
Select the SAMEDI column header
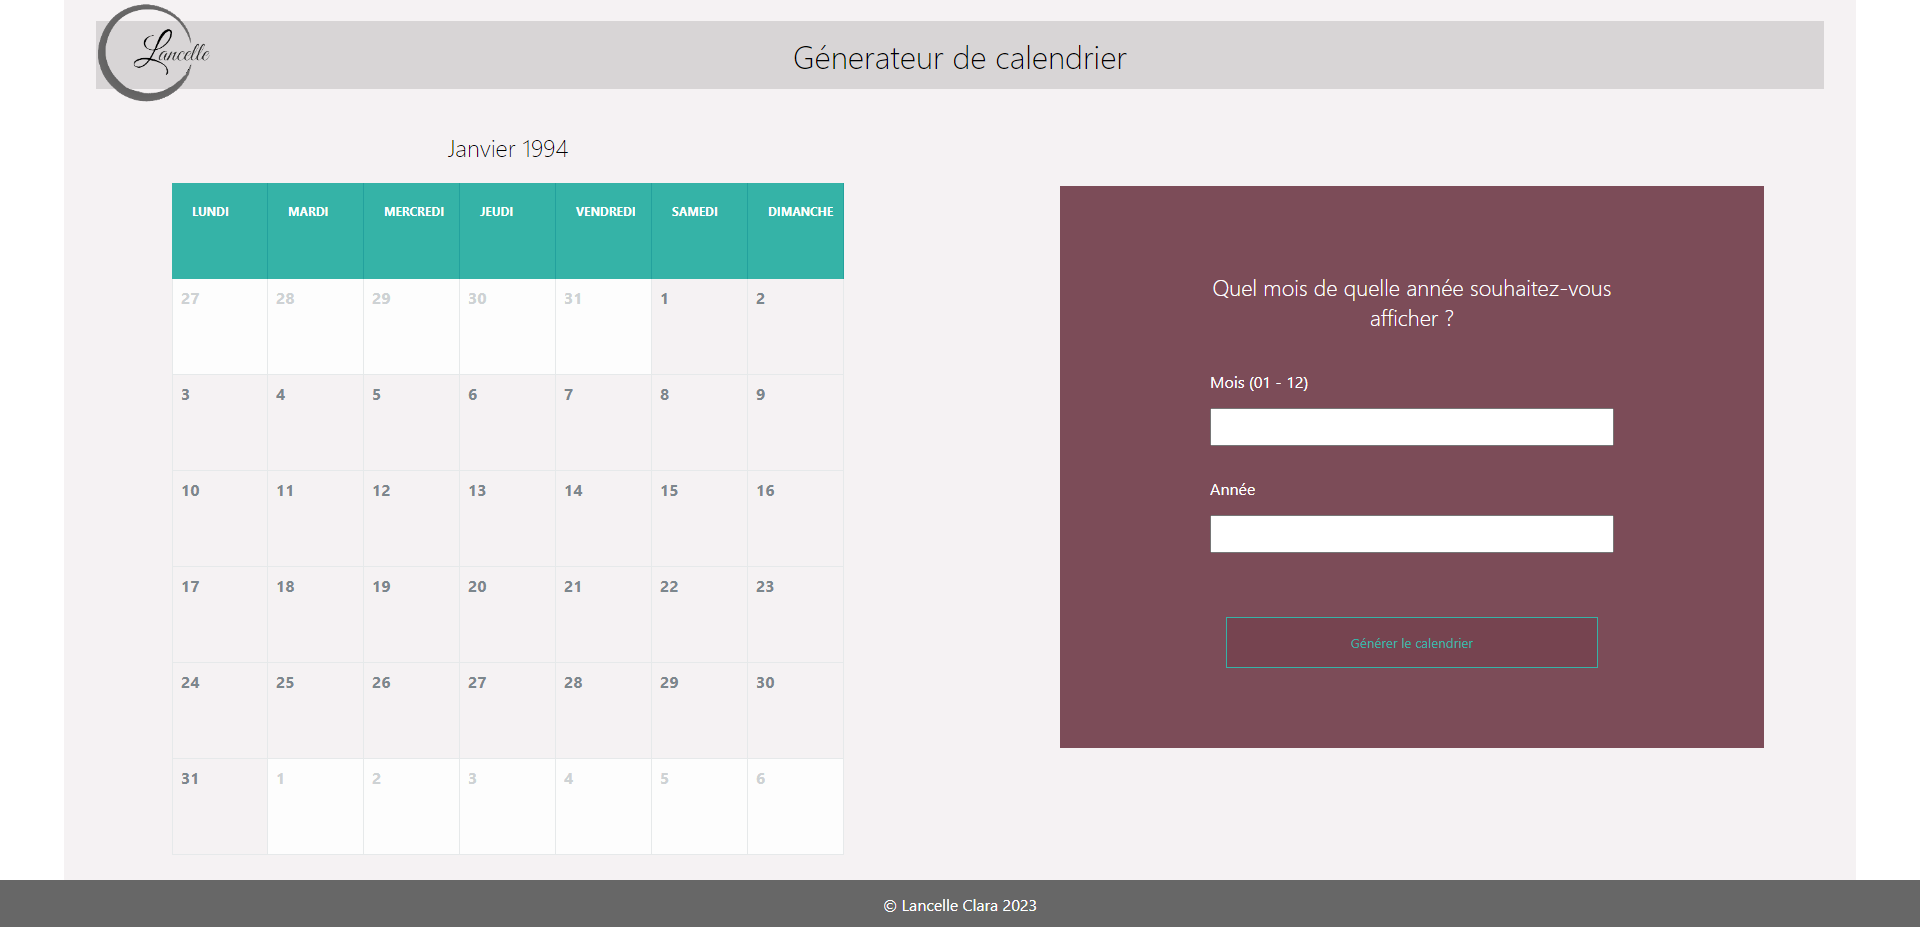point(699,231)
